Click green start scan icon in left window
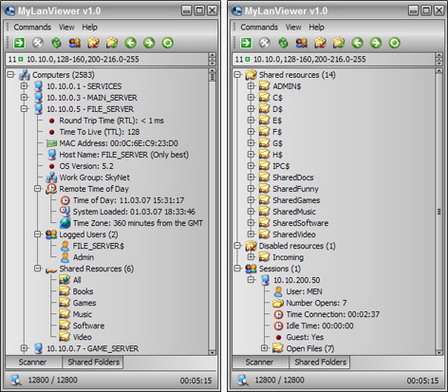Image resolution: width=448 pixels, height=392 pixels. click(x=19, y=43)
